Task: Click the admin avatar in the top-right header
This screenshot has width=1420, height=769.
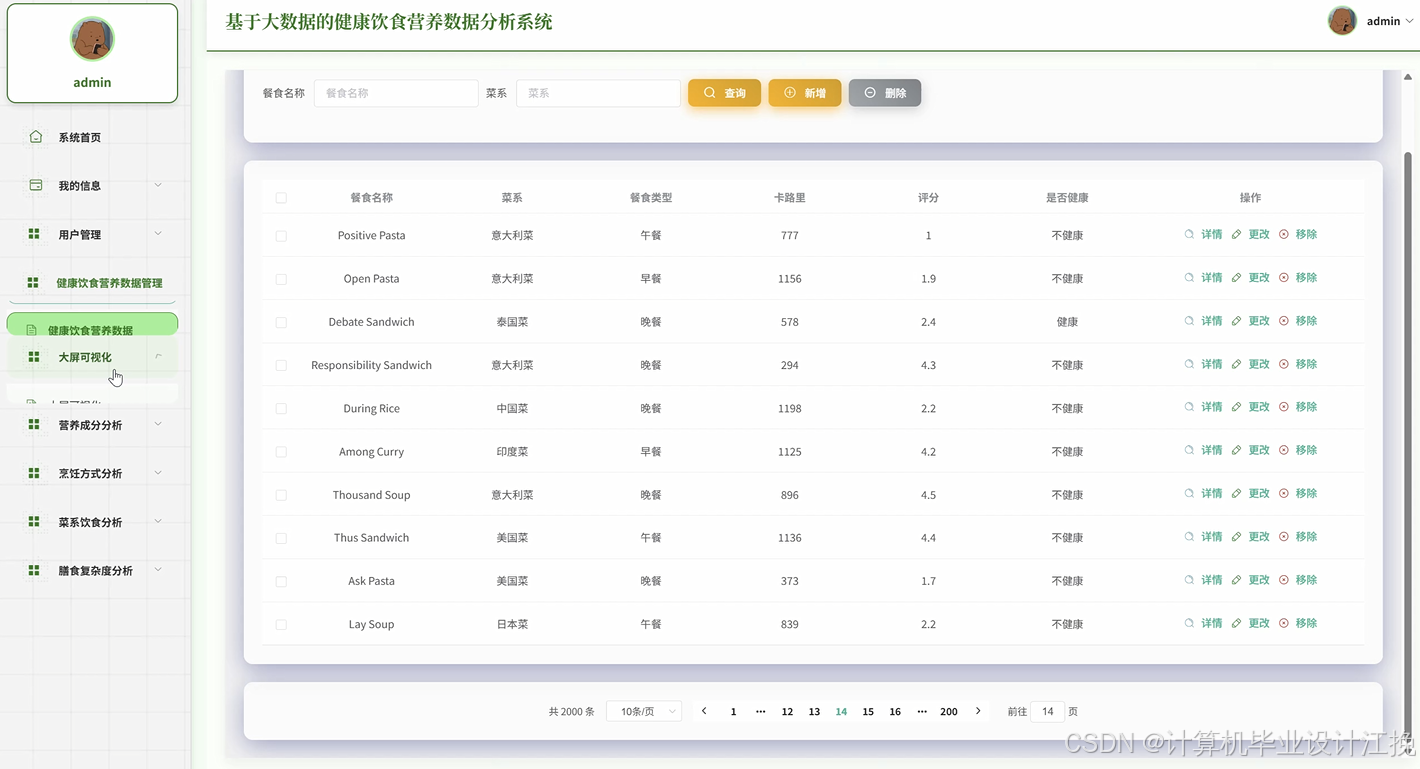Action: click(1342, 20)
